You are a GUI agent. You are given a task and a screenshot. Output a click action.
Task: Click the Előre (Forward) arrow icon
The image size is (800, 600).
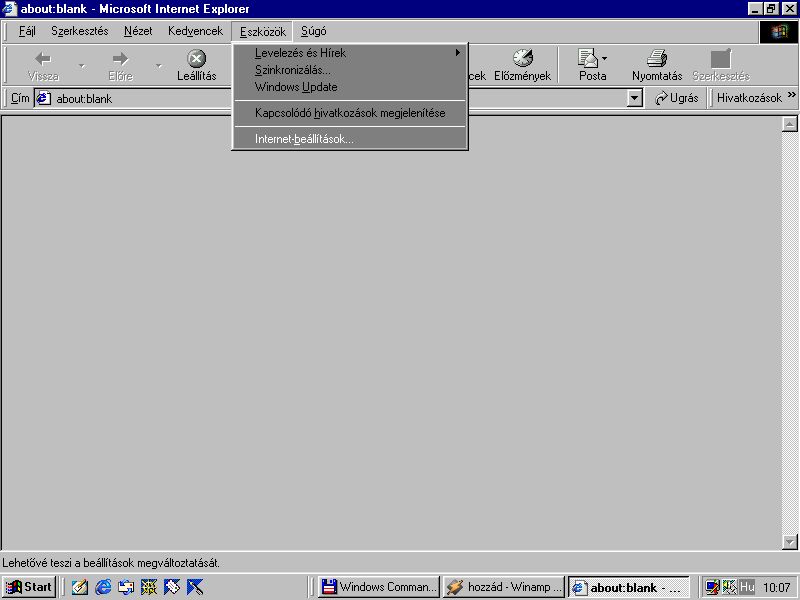pos(120,59)
